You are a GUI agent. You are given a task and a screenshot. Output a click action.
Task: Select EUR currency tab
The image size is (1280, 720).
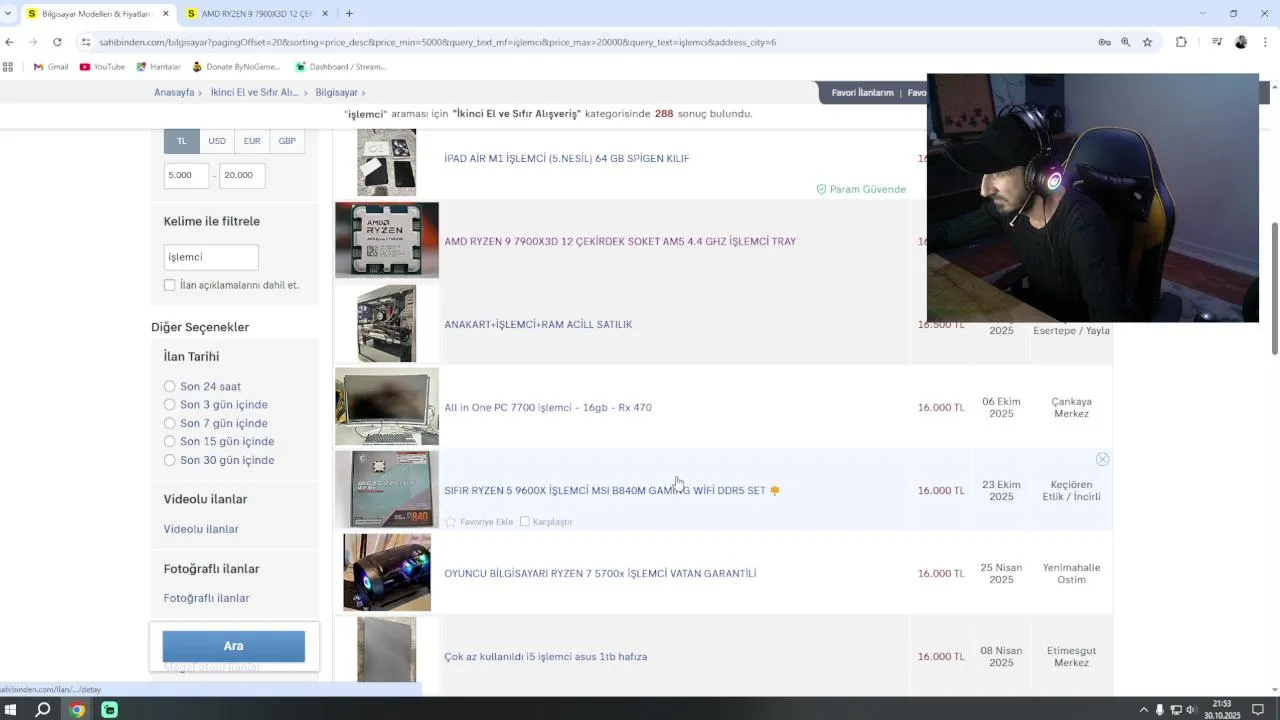[252, 141]
